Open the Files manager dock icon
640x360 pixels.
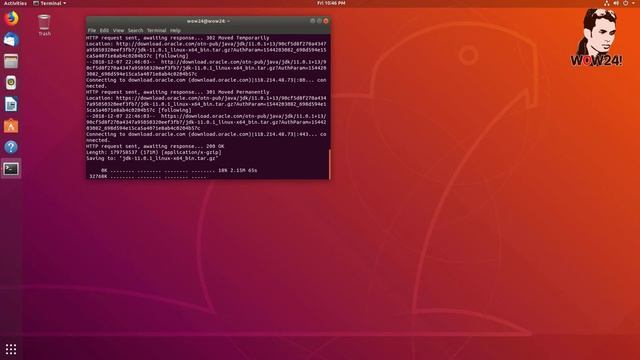point(11,62)
